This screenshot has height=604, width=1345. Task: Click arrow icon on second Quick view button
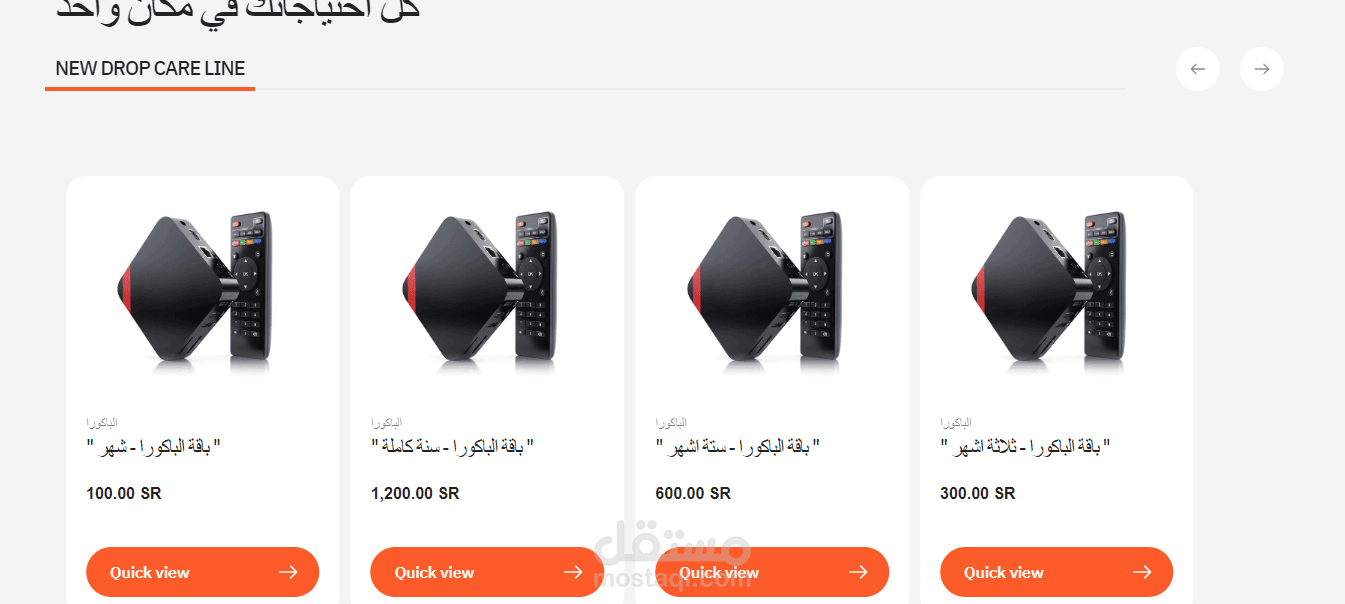pos(573,572)
